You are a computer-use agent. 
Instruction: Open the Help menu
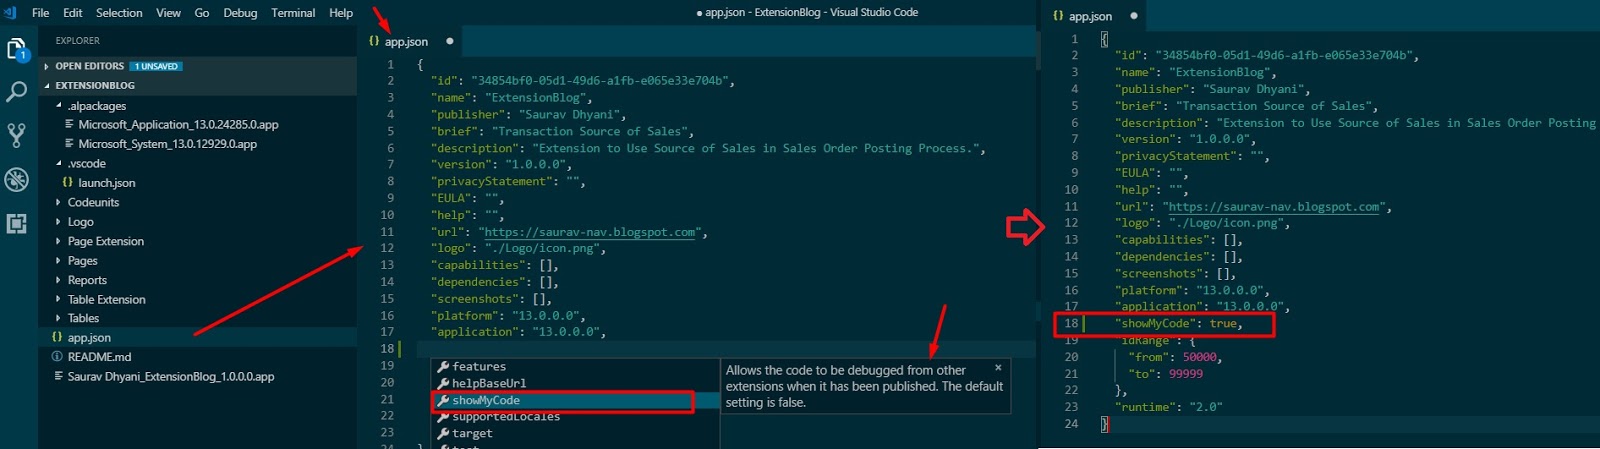[x=341, y=13]
